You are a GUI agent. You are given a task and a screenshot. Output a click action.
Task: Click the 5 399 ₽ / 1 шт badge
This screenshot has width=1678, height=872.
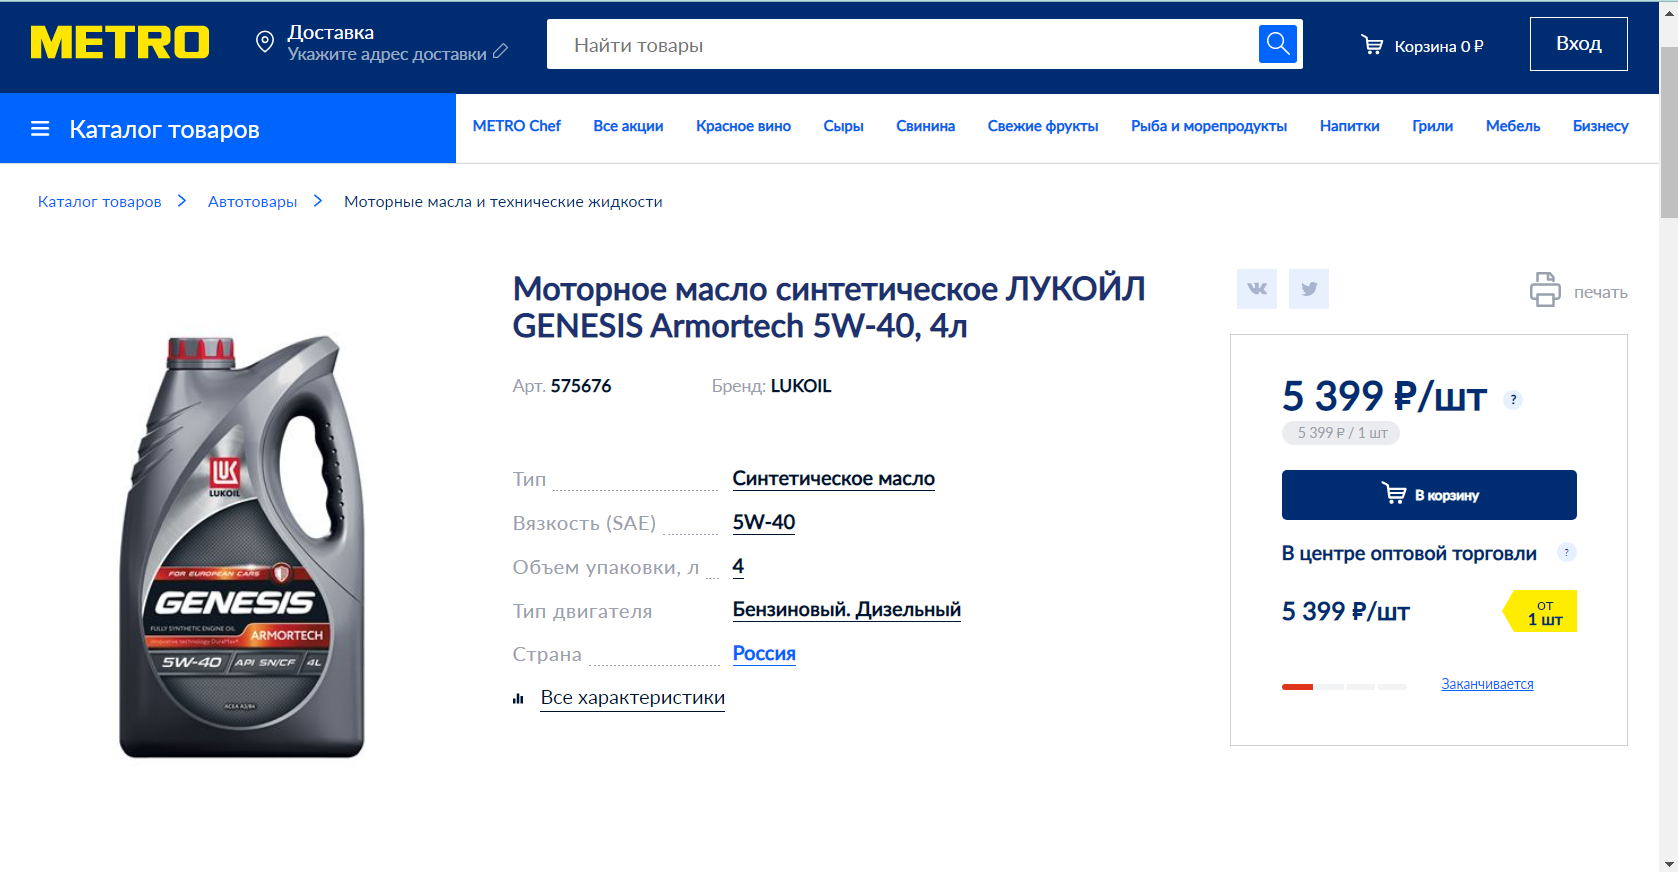click(x=1341, y=433)
